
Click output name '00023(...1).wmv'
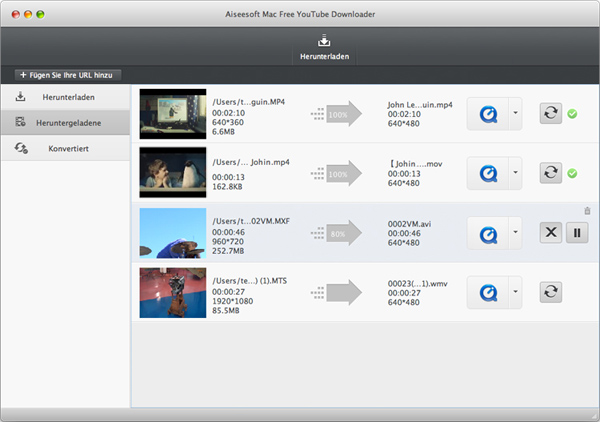pyautogui.click(x=417, y=284)
